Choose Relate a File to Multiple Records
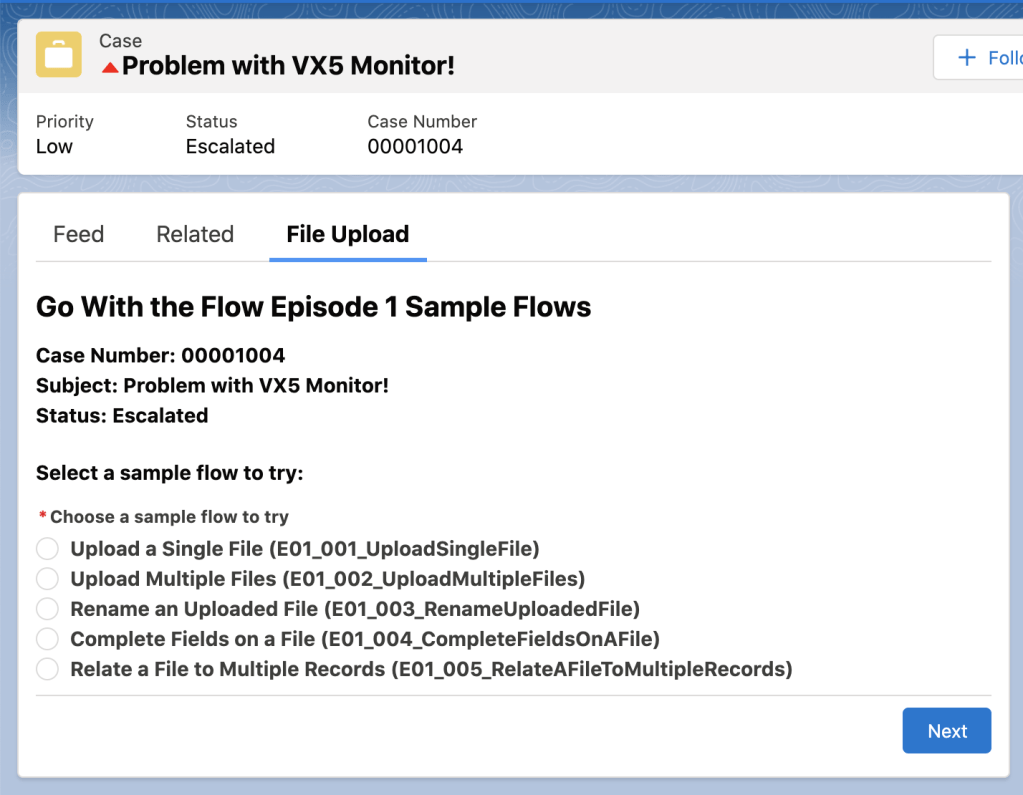The height and width of the screenshot is (795, 1023). pyautogui.click(x=47, y=669)
